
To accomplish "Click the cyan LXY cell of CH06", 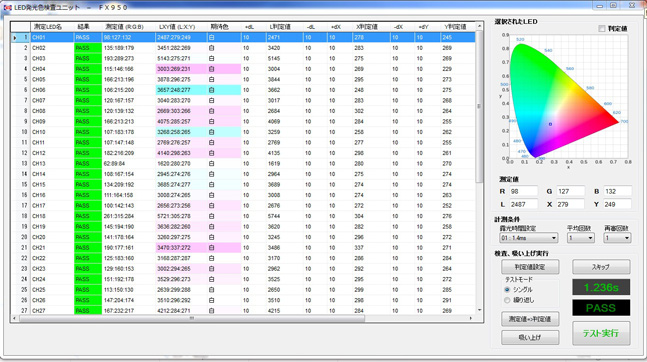I will click(181, 90).
